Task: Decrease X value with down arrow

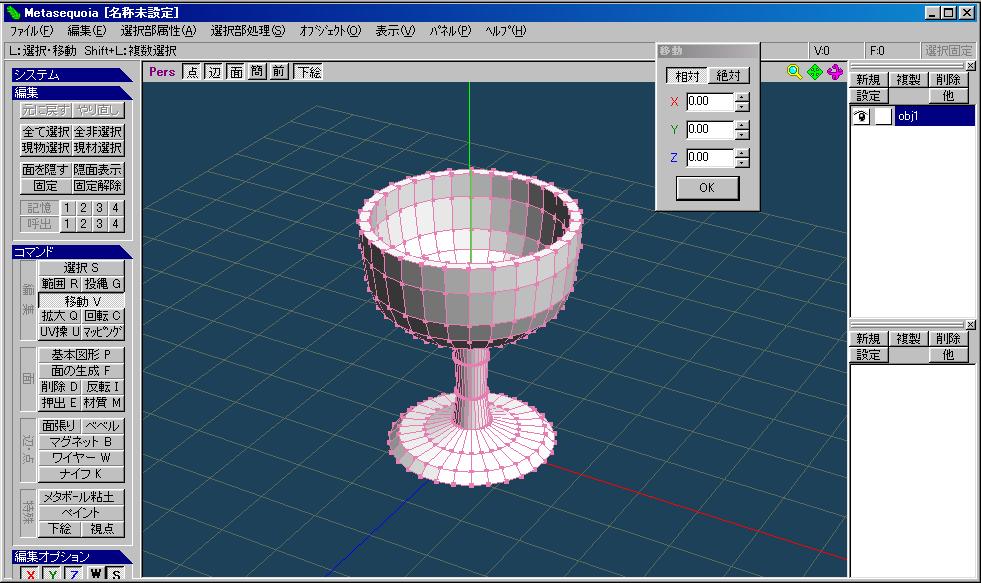Action: click(742, 106)
